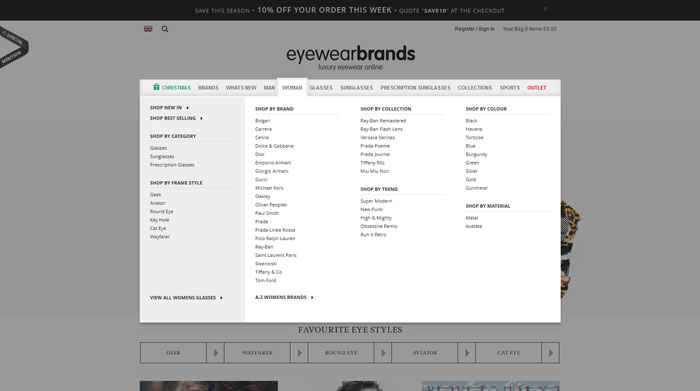Open the Collections menu tab

click(x=475, y=88)
